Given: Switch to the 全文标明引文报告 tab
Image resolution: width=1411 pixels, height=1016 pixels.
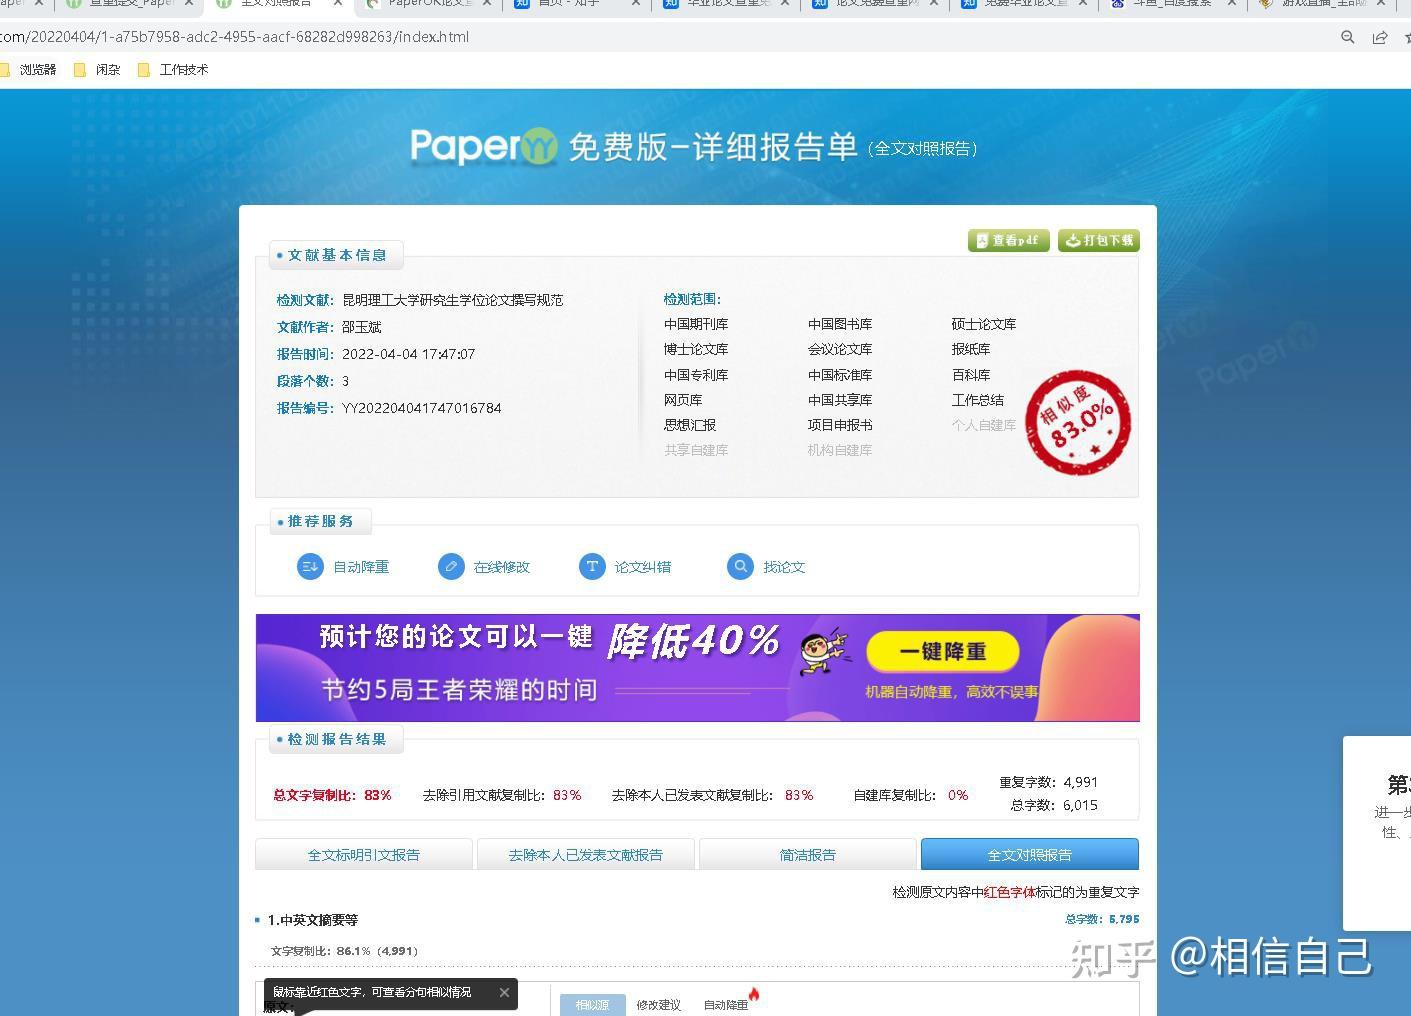Looking at the screenshot, I should 364,855.
